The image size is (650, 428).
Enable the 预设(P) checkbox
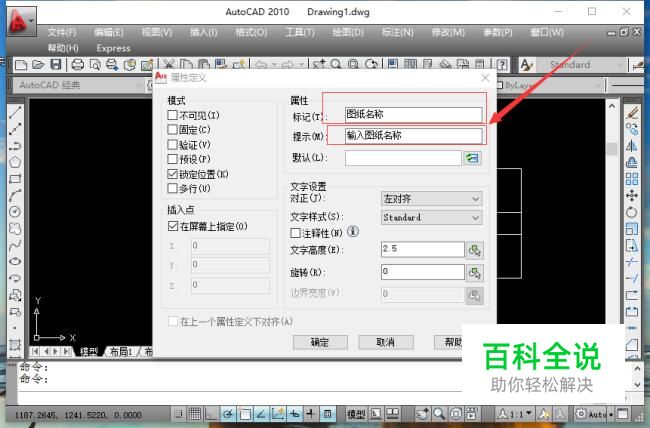tap(172, 159)
